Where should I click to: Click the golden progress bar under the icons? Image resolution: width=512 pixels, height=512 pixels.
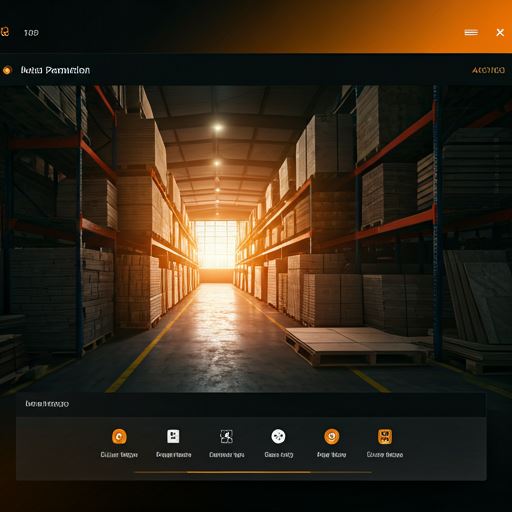[x=253, y=472]
